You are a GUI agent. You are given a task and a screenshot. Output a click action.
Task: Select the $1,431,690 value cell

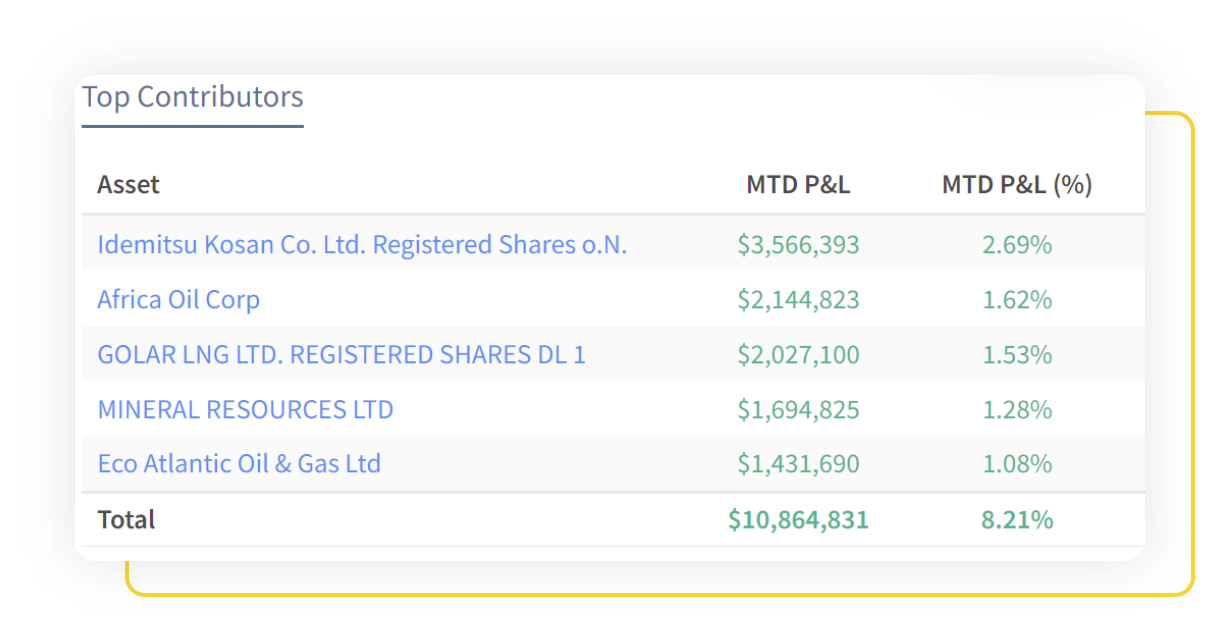click(798, 464)
